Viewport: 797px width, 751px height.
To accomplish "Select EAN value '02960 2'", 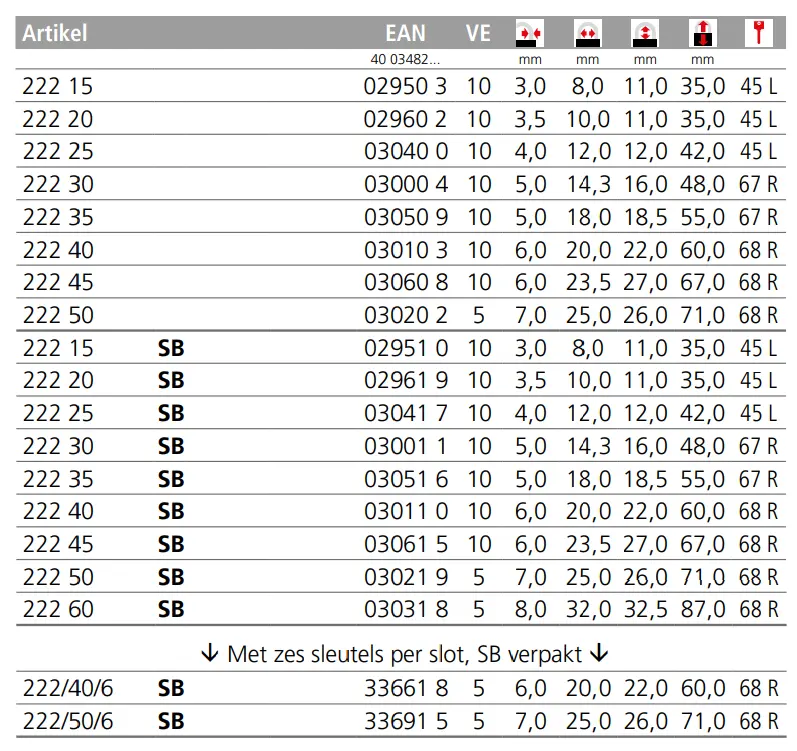I will (x=405, y=119).
